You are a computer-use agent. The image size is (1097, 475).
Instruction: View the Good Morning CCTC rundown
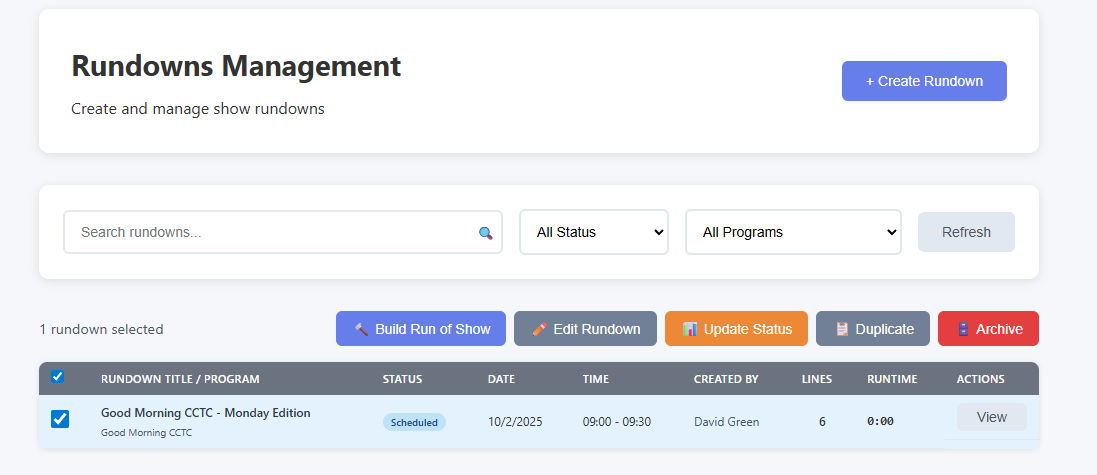pyautogui.click(x=991, y=417)
